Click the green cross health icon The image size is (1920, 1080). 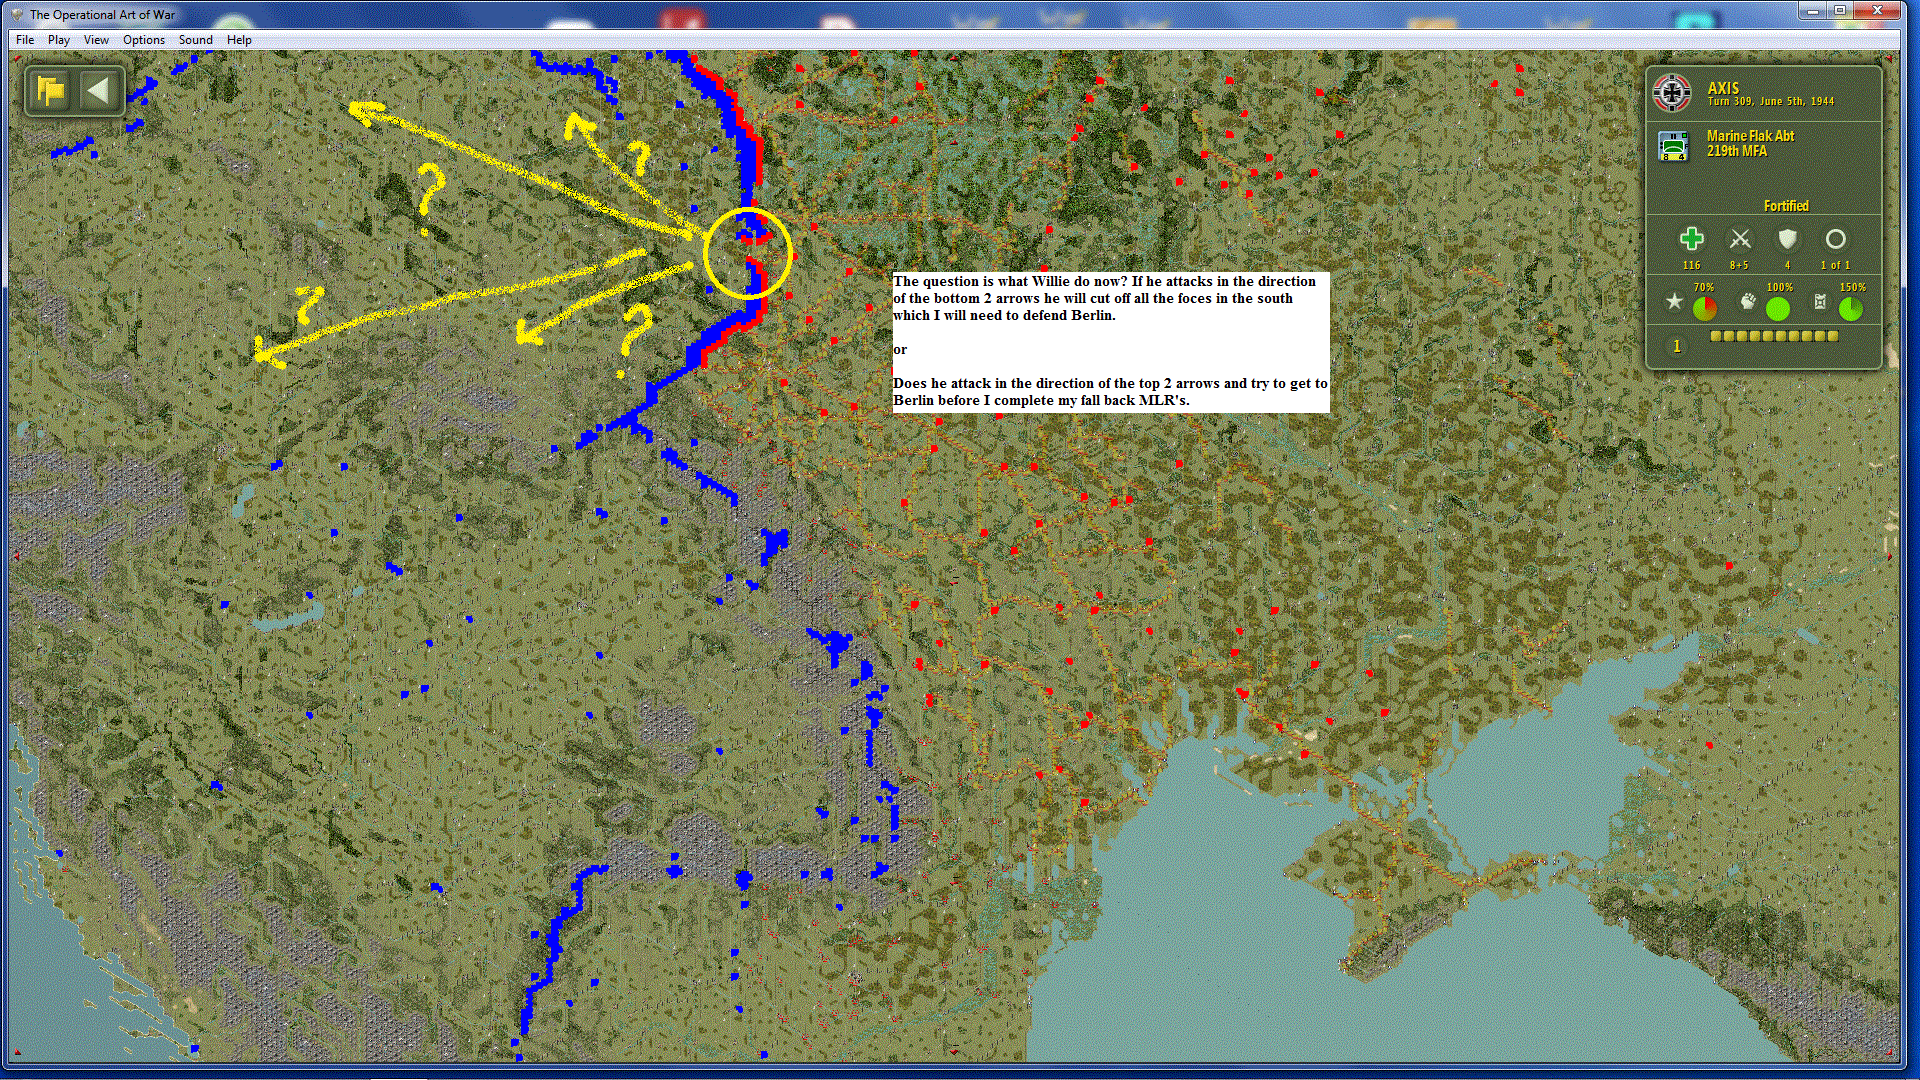pyautogui.click(x=1691, y=239)
